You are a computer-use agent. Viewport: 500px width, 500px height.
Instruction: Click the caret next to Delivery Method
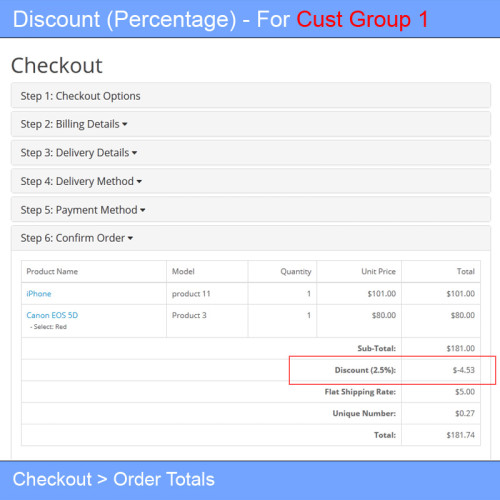139,182
